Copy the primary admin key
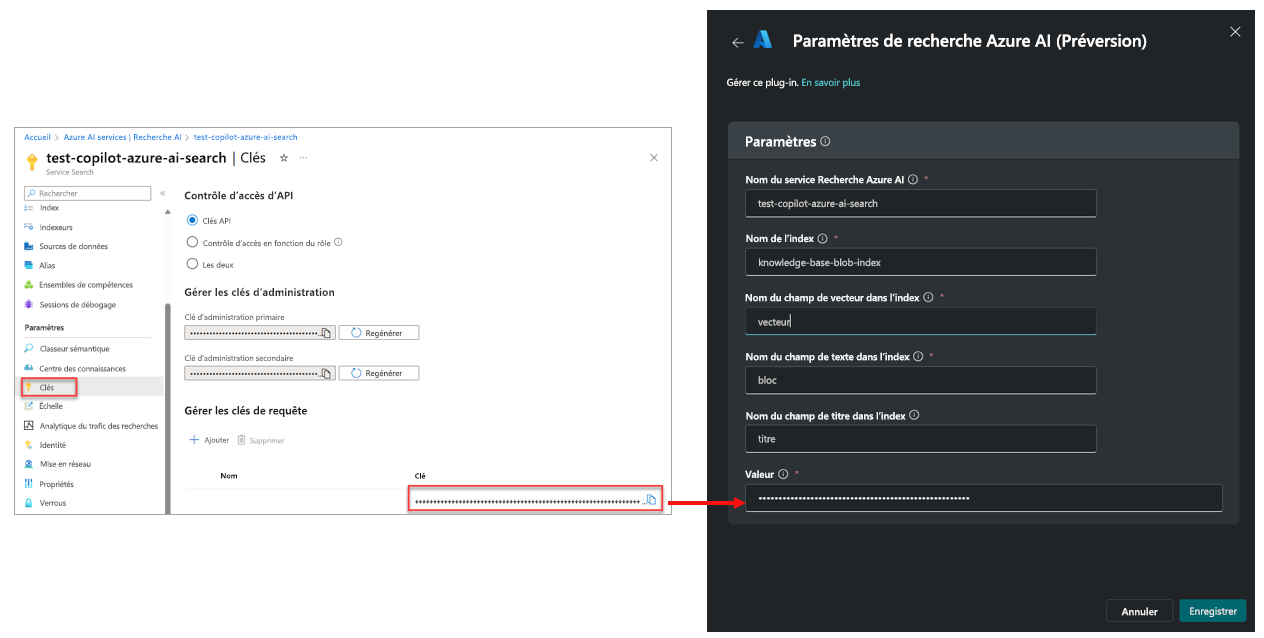The image size is (1264, 638). click(x=326, y=333)
